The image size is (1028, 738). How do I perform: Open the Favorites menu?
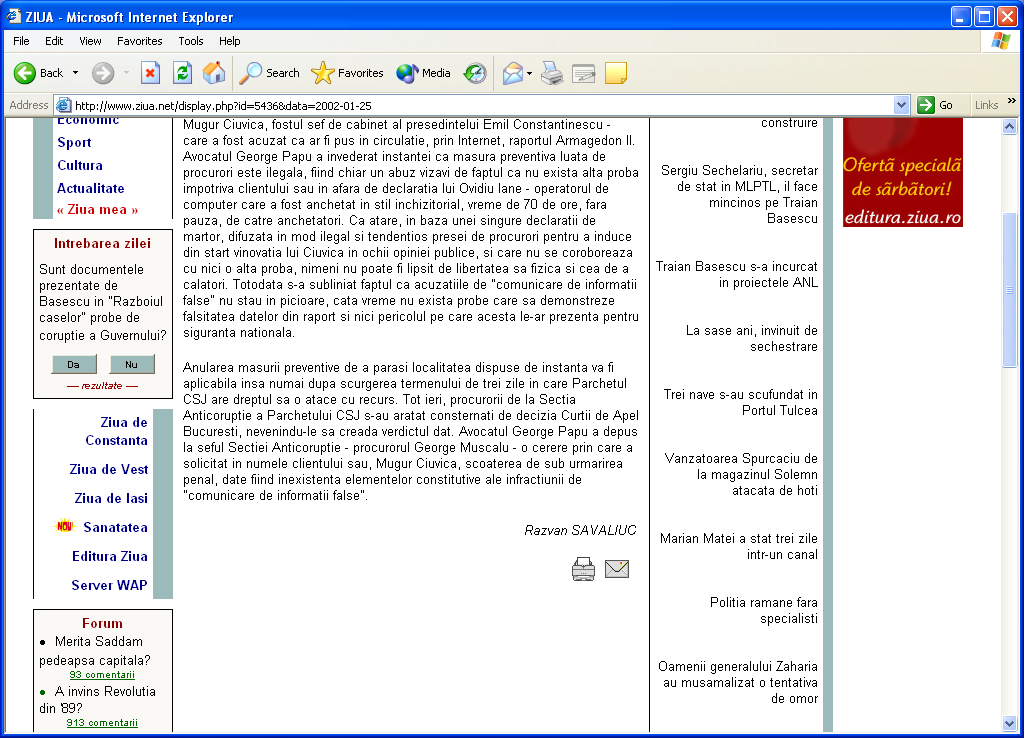coord(140,41)
